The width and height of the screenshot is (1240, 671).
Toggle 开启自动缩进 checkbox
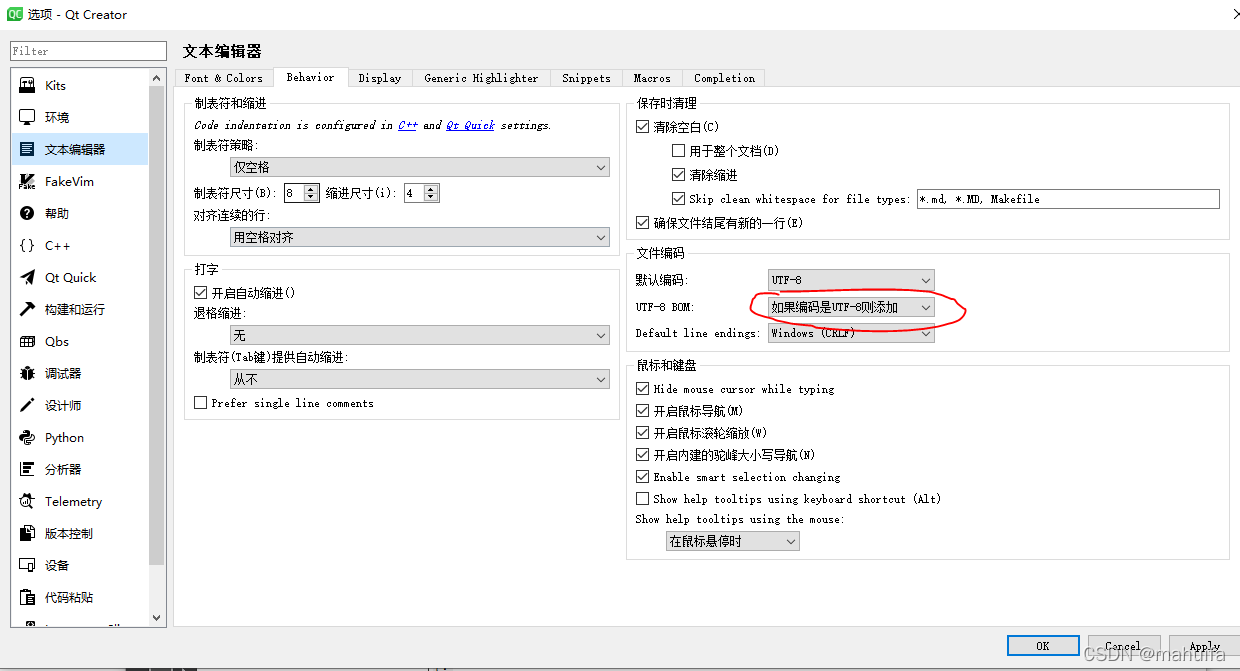pyautogui.click(x=201, y=293)
